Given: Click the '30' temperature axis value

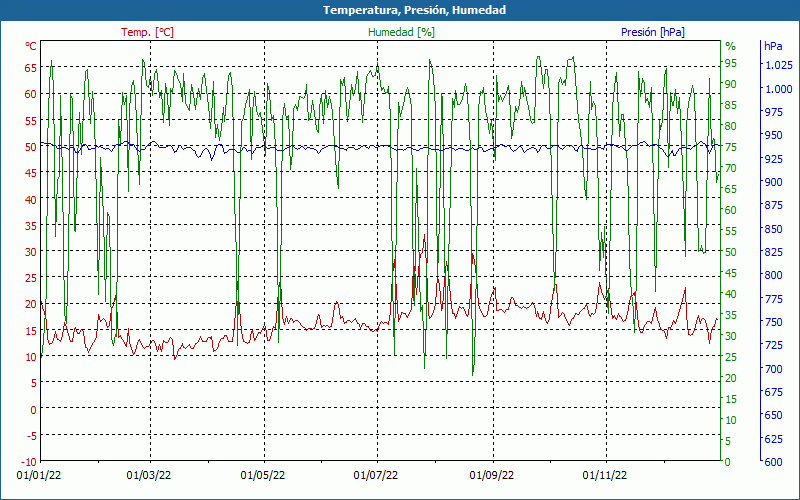Looking at the screenshot, I should [31, 252].
